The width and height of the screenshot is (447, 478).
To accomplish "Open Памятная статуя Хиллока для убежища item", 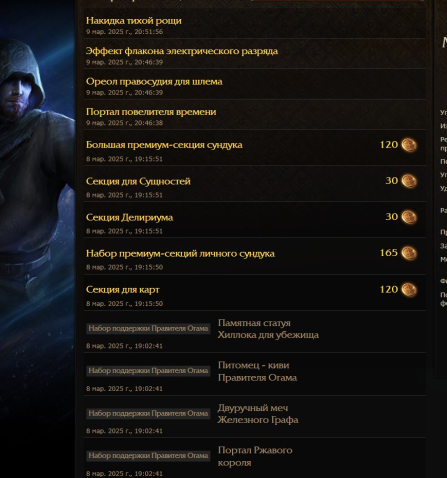I will [268, 329].
